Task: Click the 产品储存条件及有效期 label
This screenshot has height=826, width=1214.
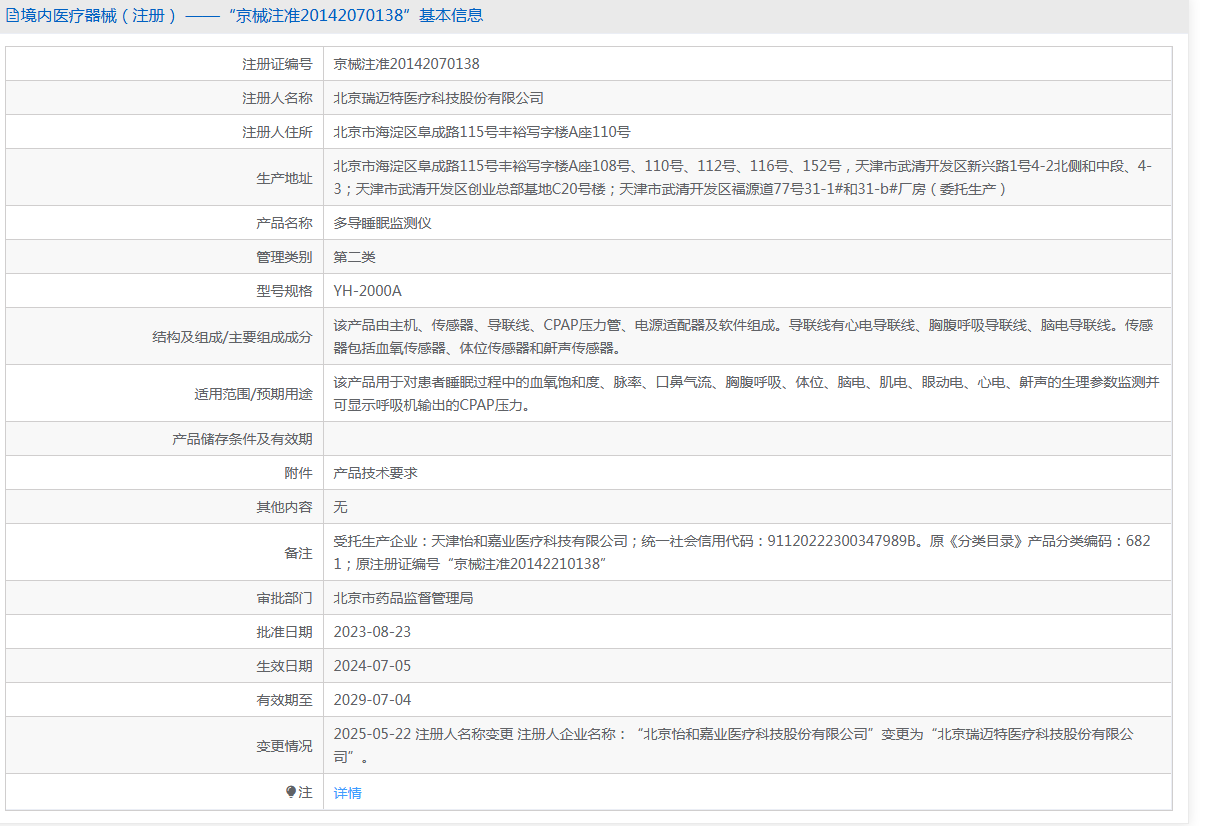Action: tap(242, 439)
